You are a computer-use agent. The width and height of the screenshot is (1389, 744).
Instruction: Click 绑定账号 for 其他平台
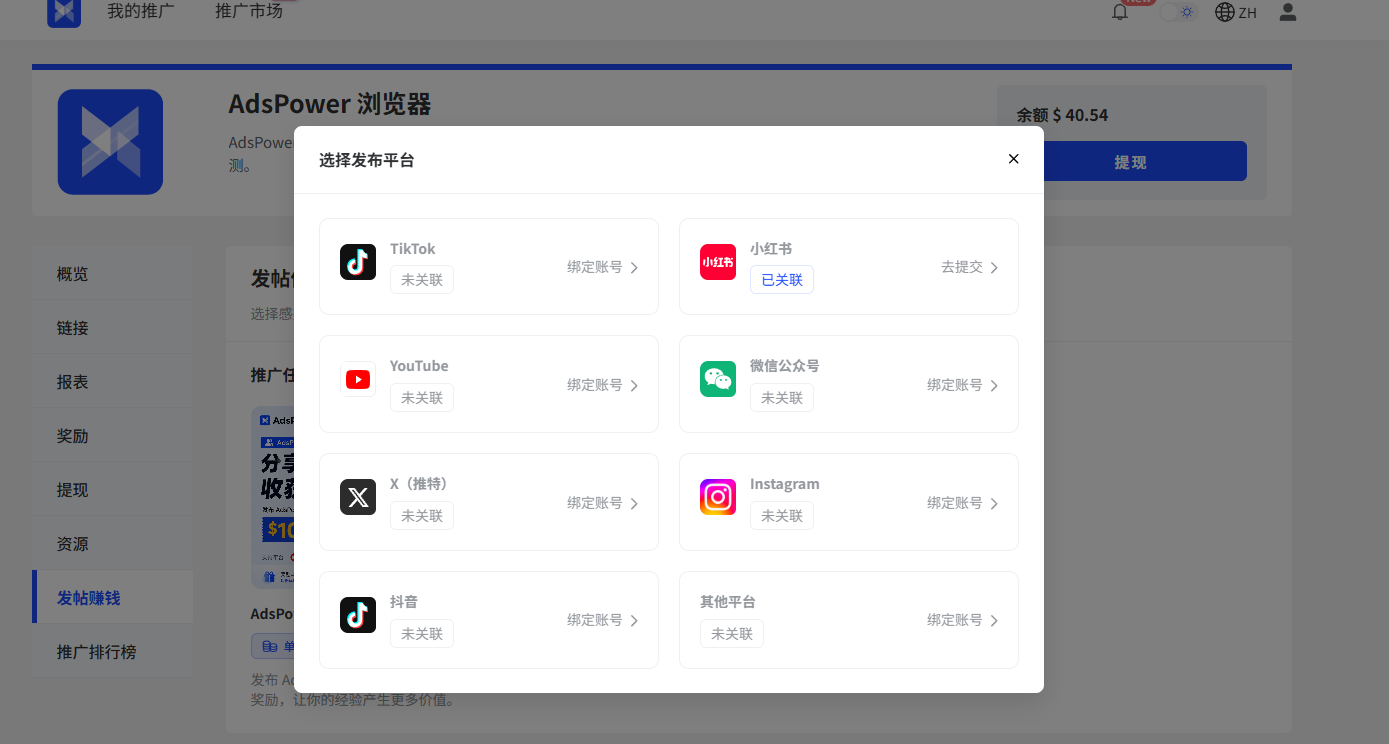click(x=955, y=620)
